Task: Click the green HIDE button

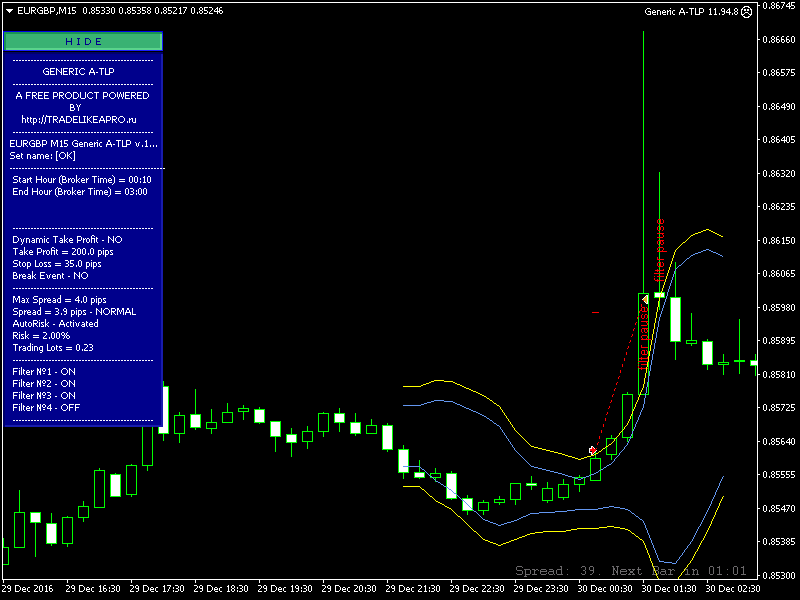Action: (83, 41)
